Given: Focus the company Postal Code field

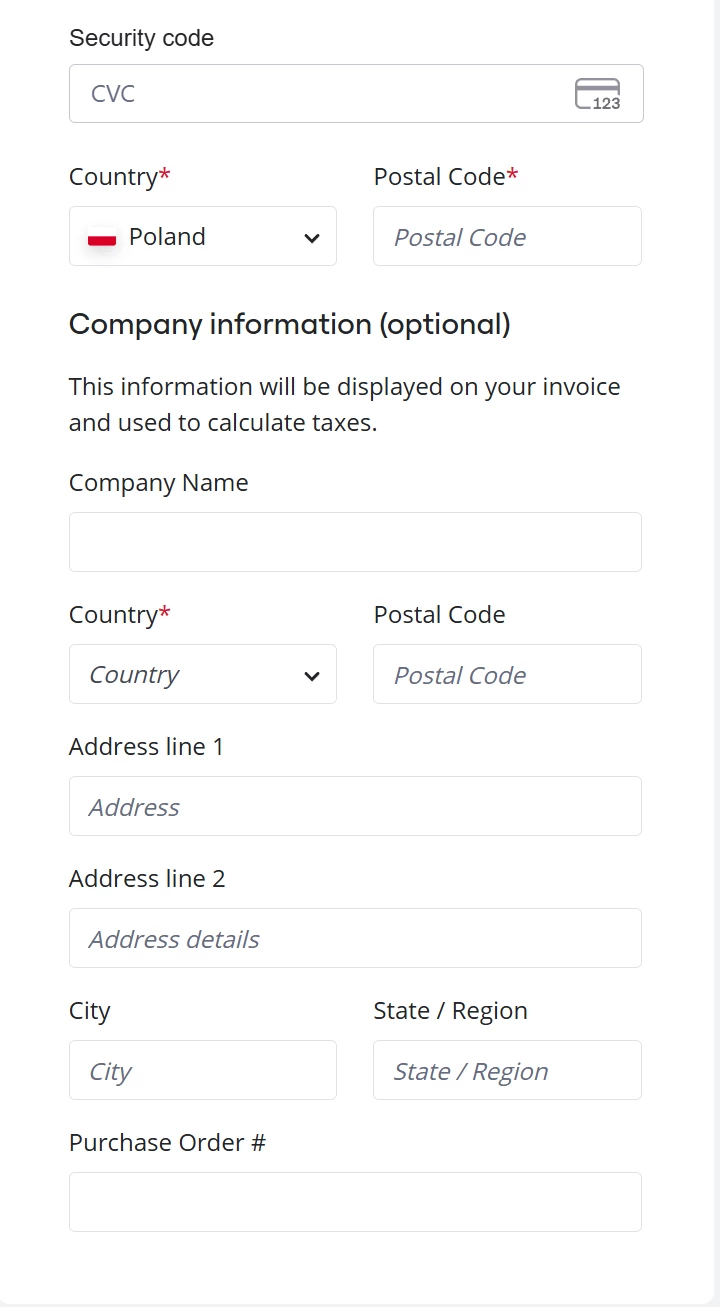Looking at the screenshot, I should tap(507, 674).
